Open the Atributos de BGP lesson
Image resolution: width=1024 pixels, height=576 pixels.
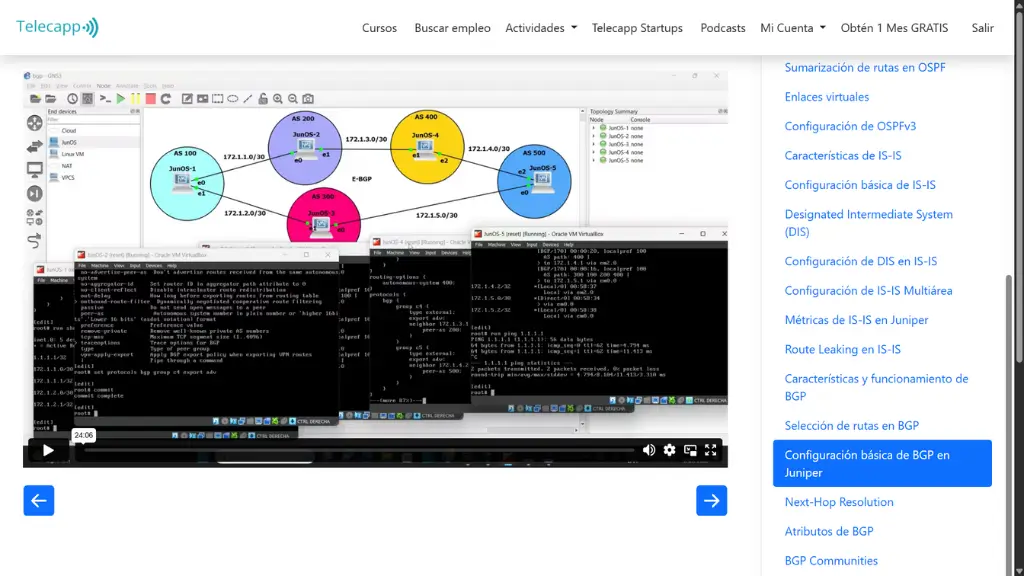[828, 531]
